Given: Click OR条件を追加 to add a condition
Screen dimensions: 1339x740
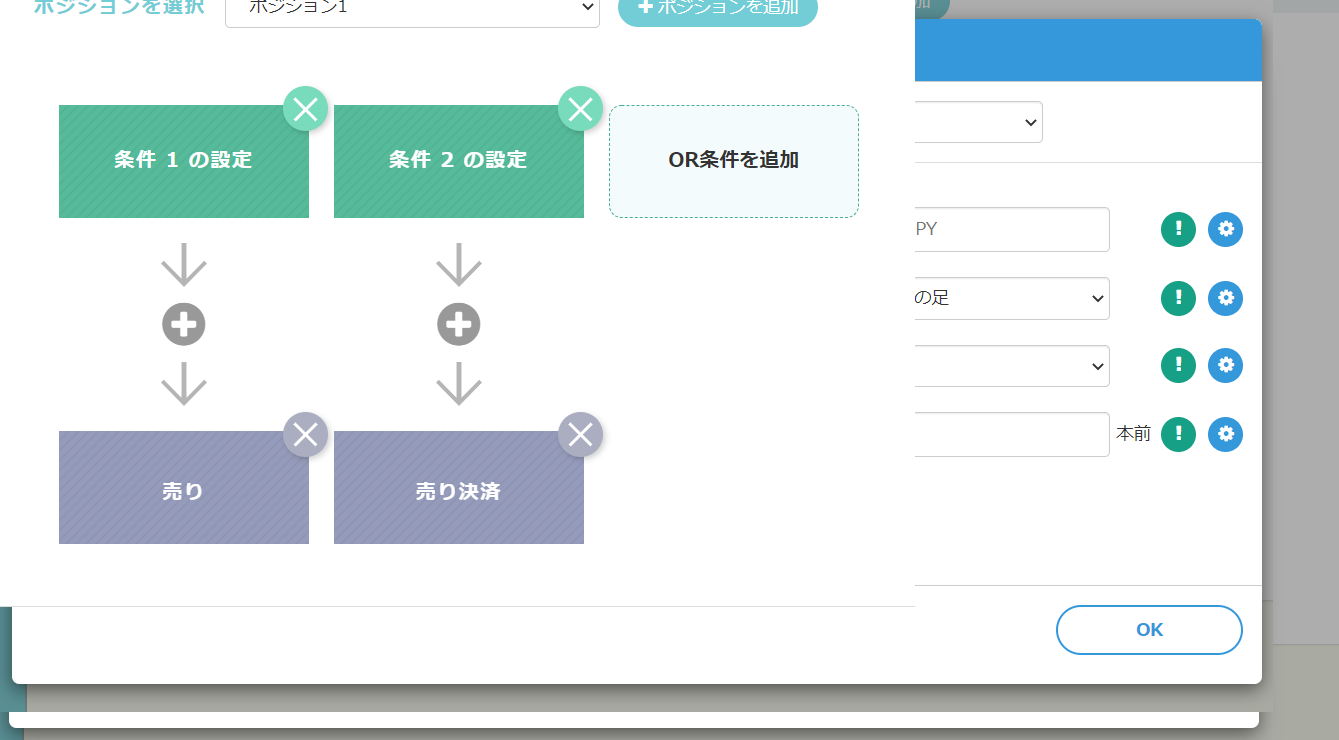Looking at the screenshot, I should [733, 161].
